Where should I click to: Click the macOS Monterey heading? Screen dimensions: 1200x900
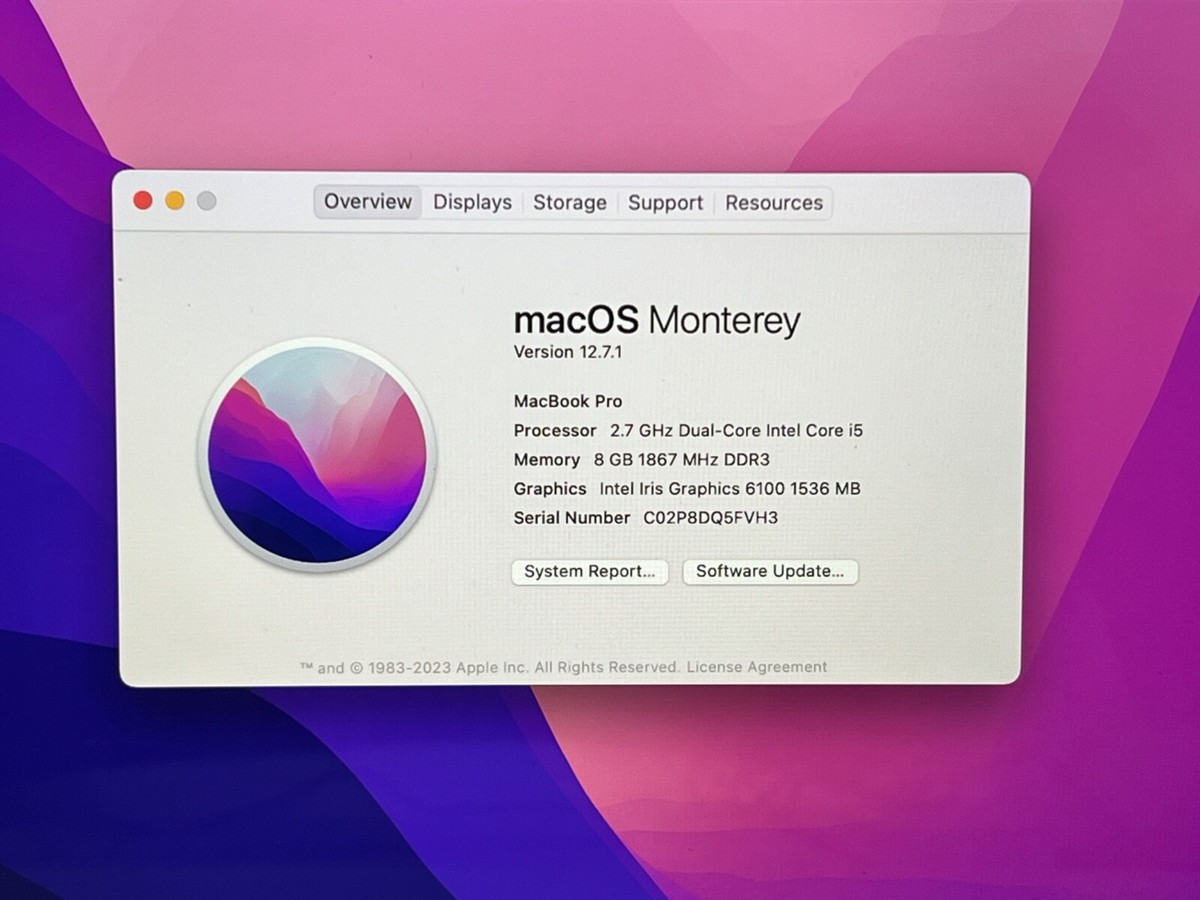click(x=657, y=321)
